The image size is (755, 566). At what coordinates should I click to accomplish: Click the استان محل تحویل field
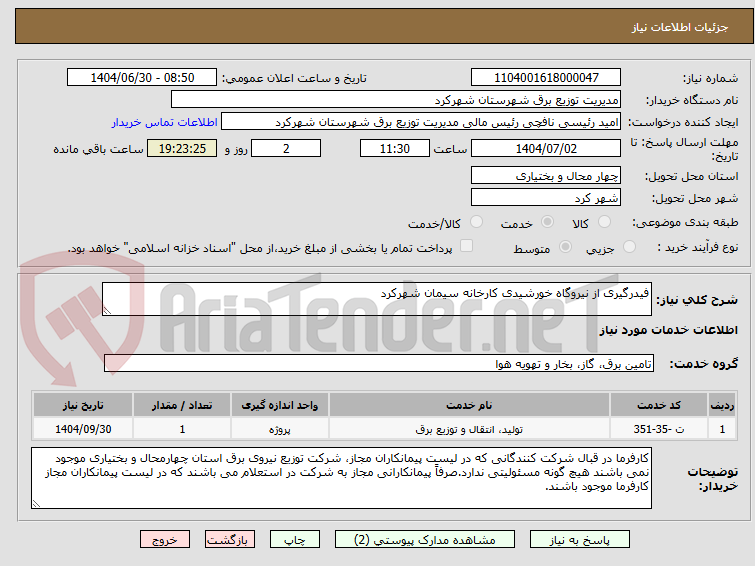tap(546, 175)
